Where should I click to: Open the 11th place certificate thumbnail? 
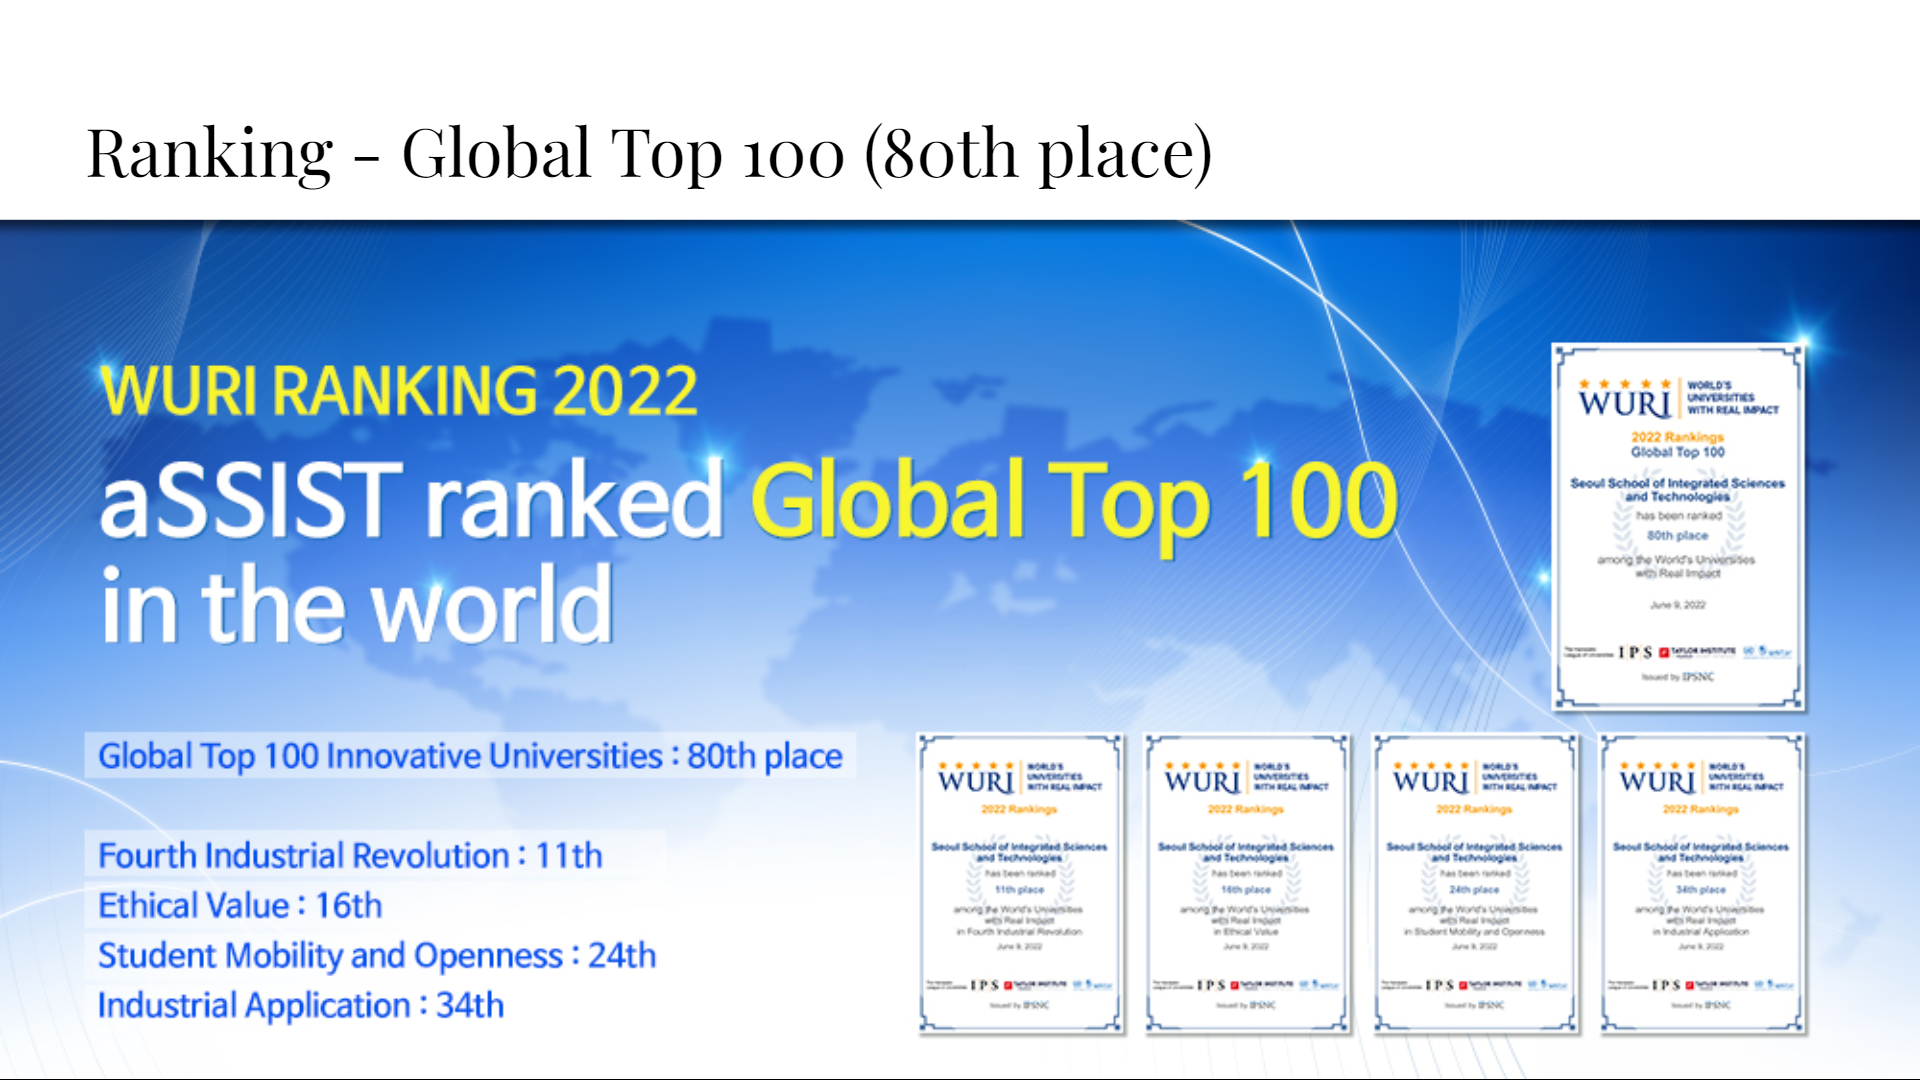1021,884
